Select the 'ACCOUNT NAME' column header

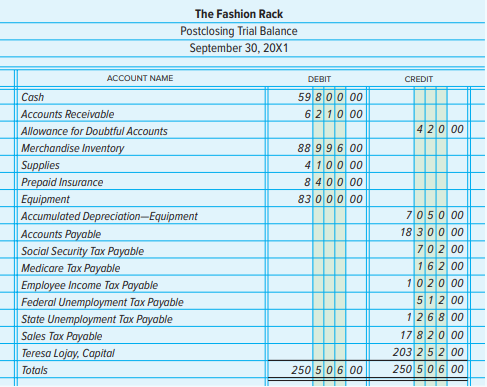[140, 78]
